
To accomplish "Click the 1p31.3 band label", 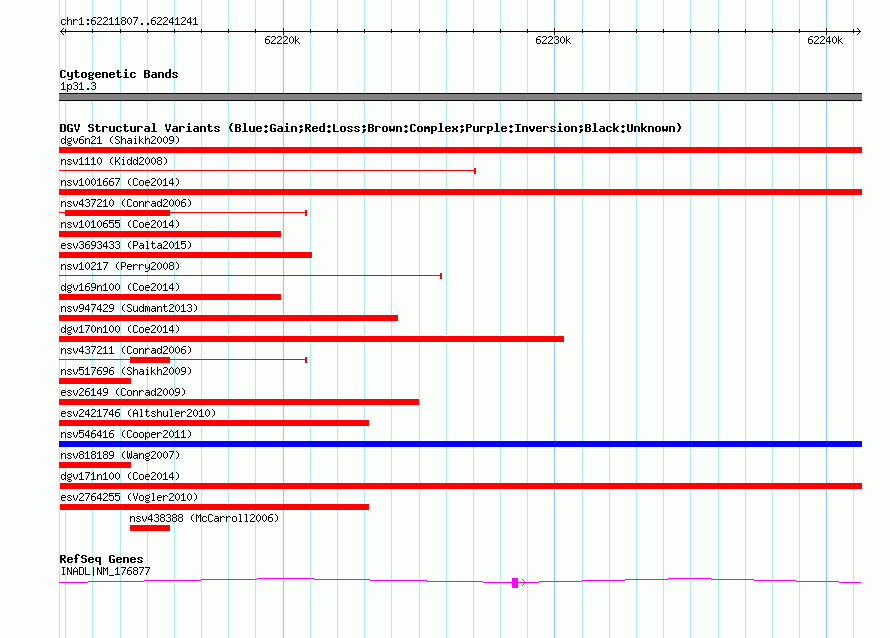I will (78, 86).
